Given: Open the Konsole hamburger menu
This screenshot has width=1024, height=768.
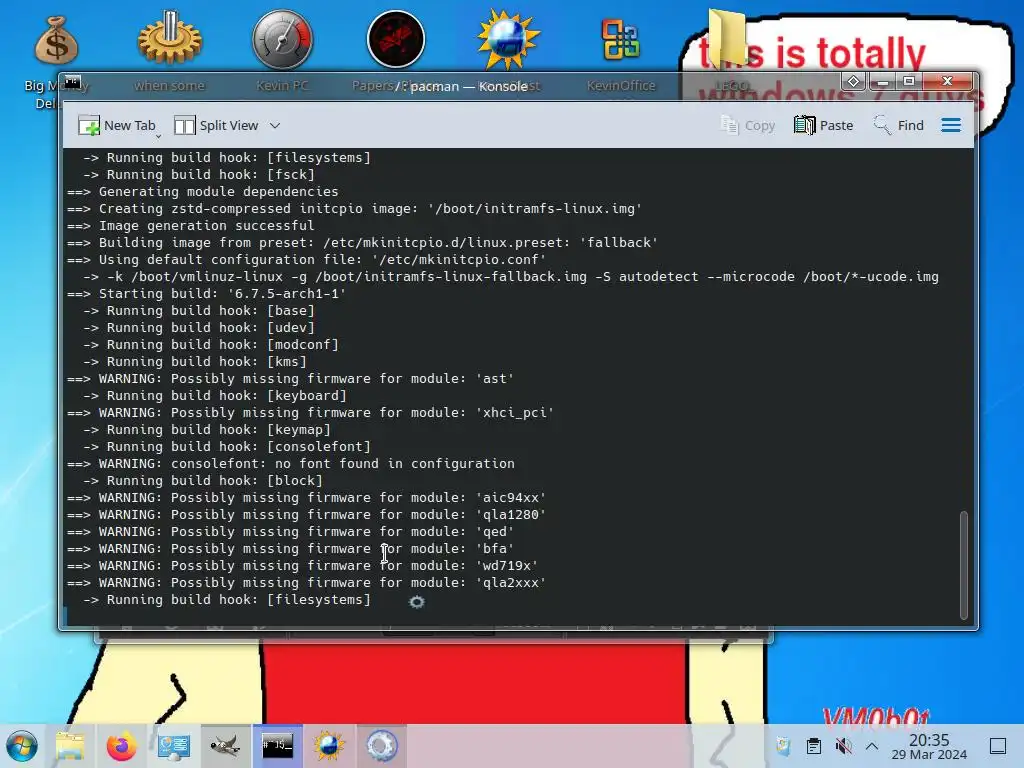Looking at the screenshot, I should coord(951,125).
